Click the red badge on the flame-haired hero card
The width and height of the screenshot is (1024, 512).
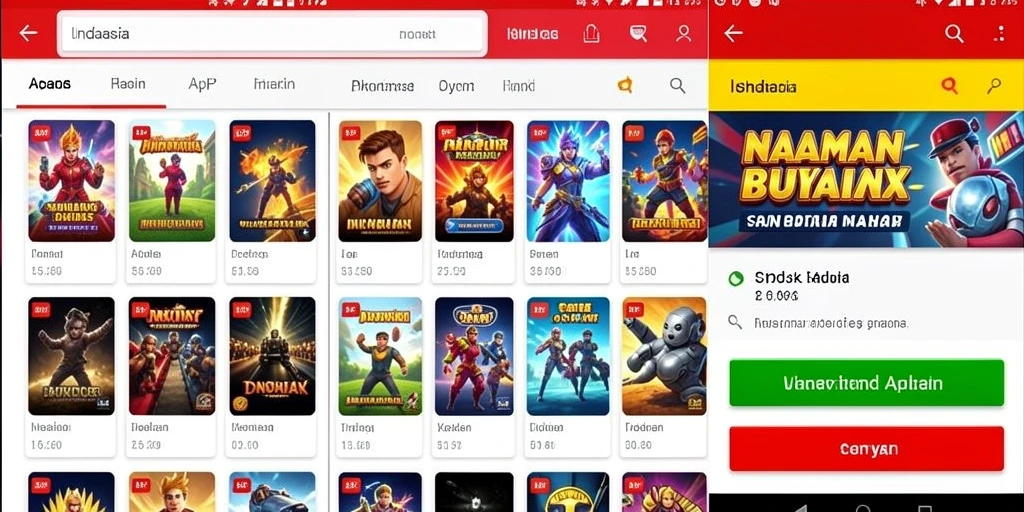point(42,133)
